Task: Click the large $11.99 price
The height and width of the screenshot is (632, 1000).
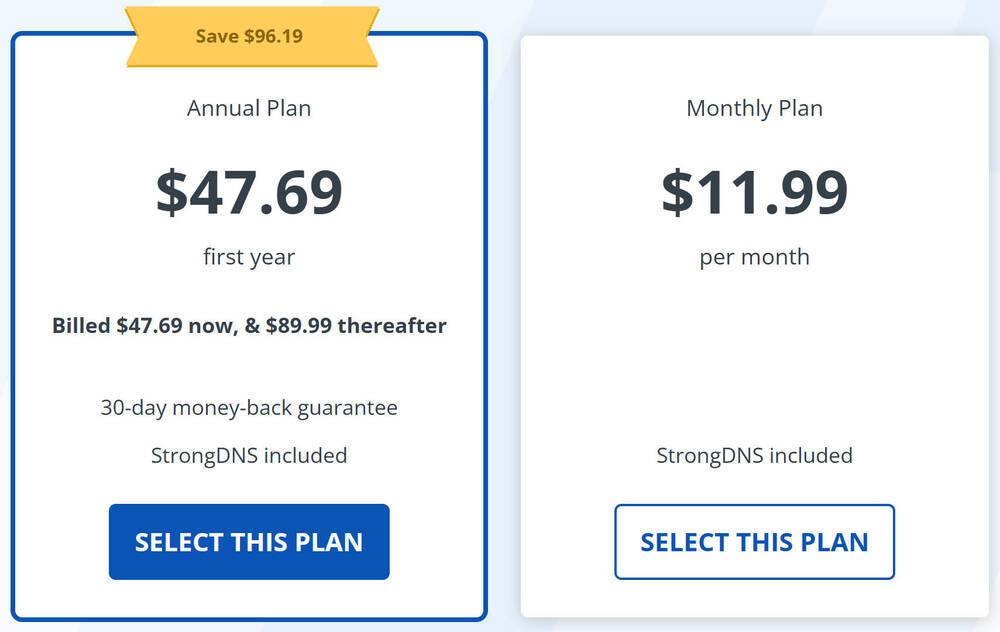Action: point(754,193)
